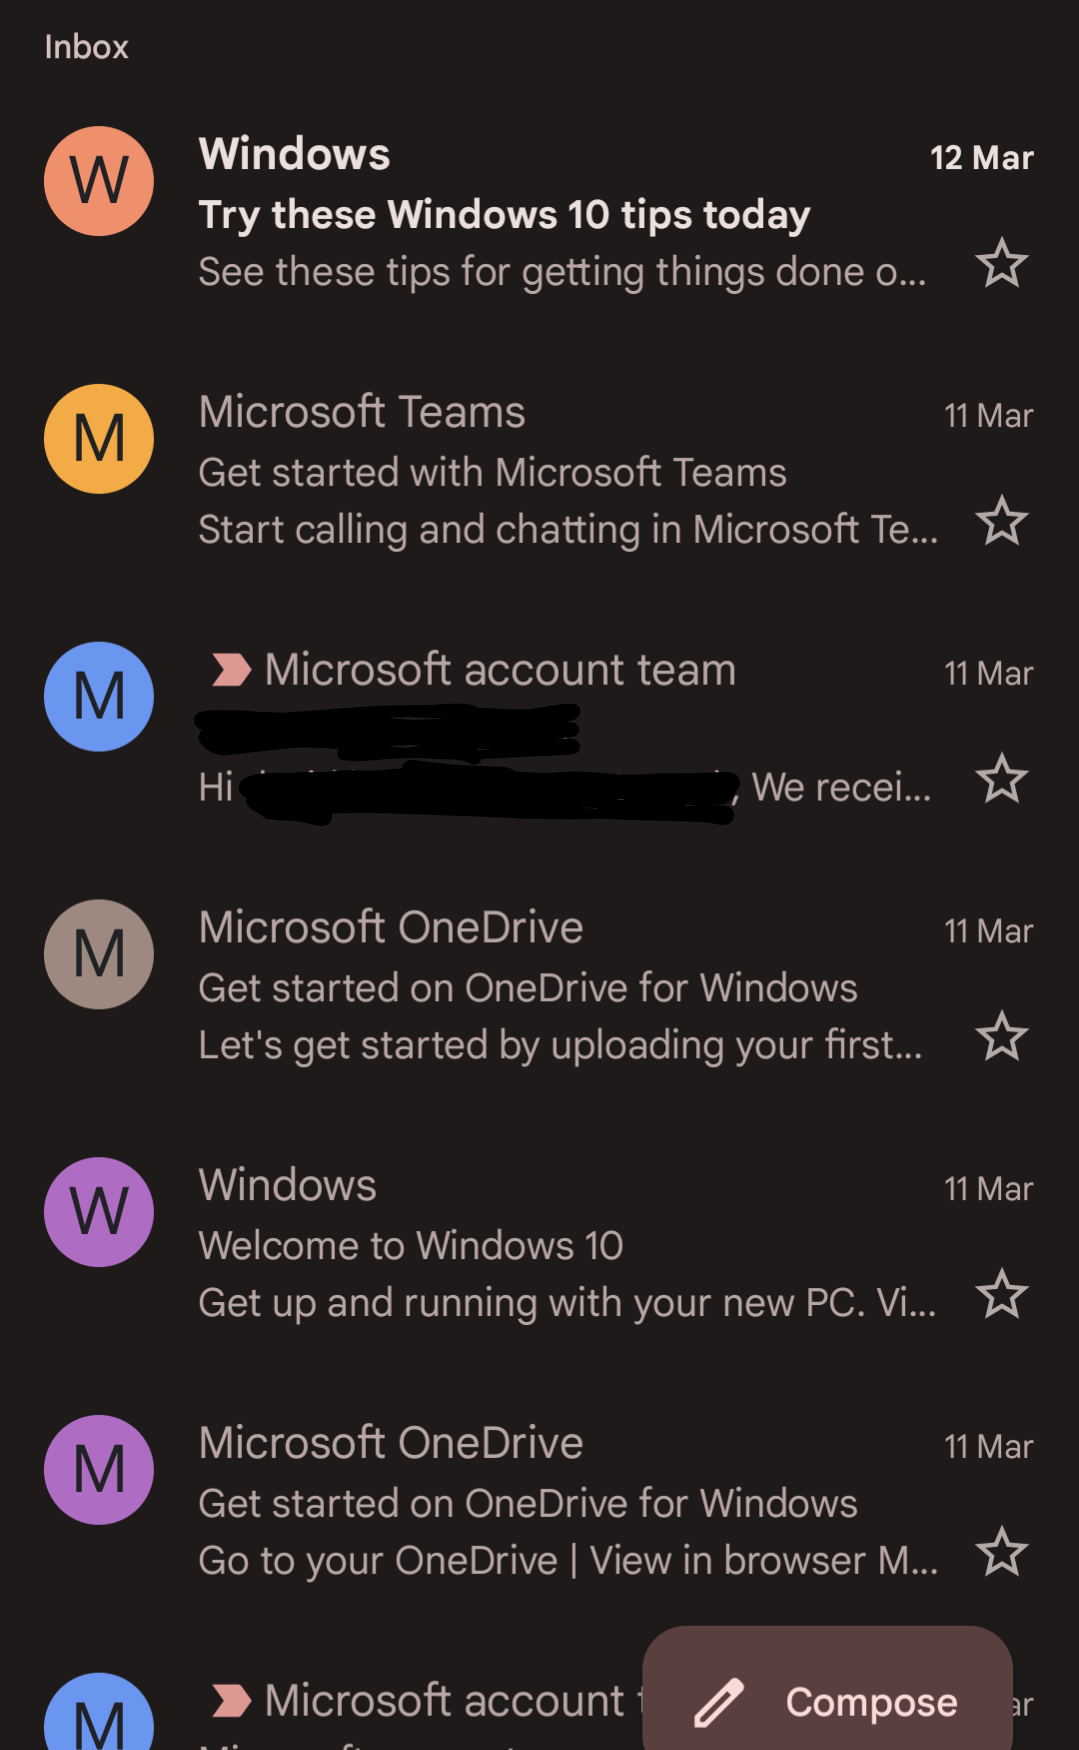Click the importance marker beside Microsoft account team
Viewport: 1079px width, 1750px height.
click(231, 670)
